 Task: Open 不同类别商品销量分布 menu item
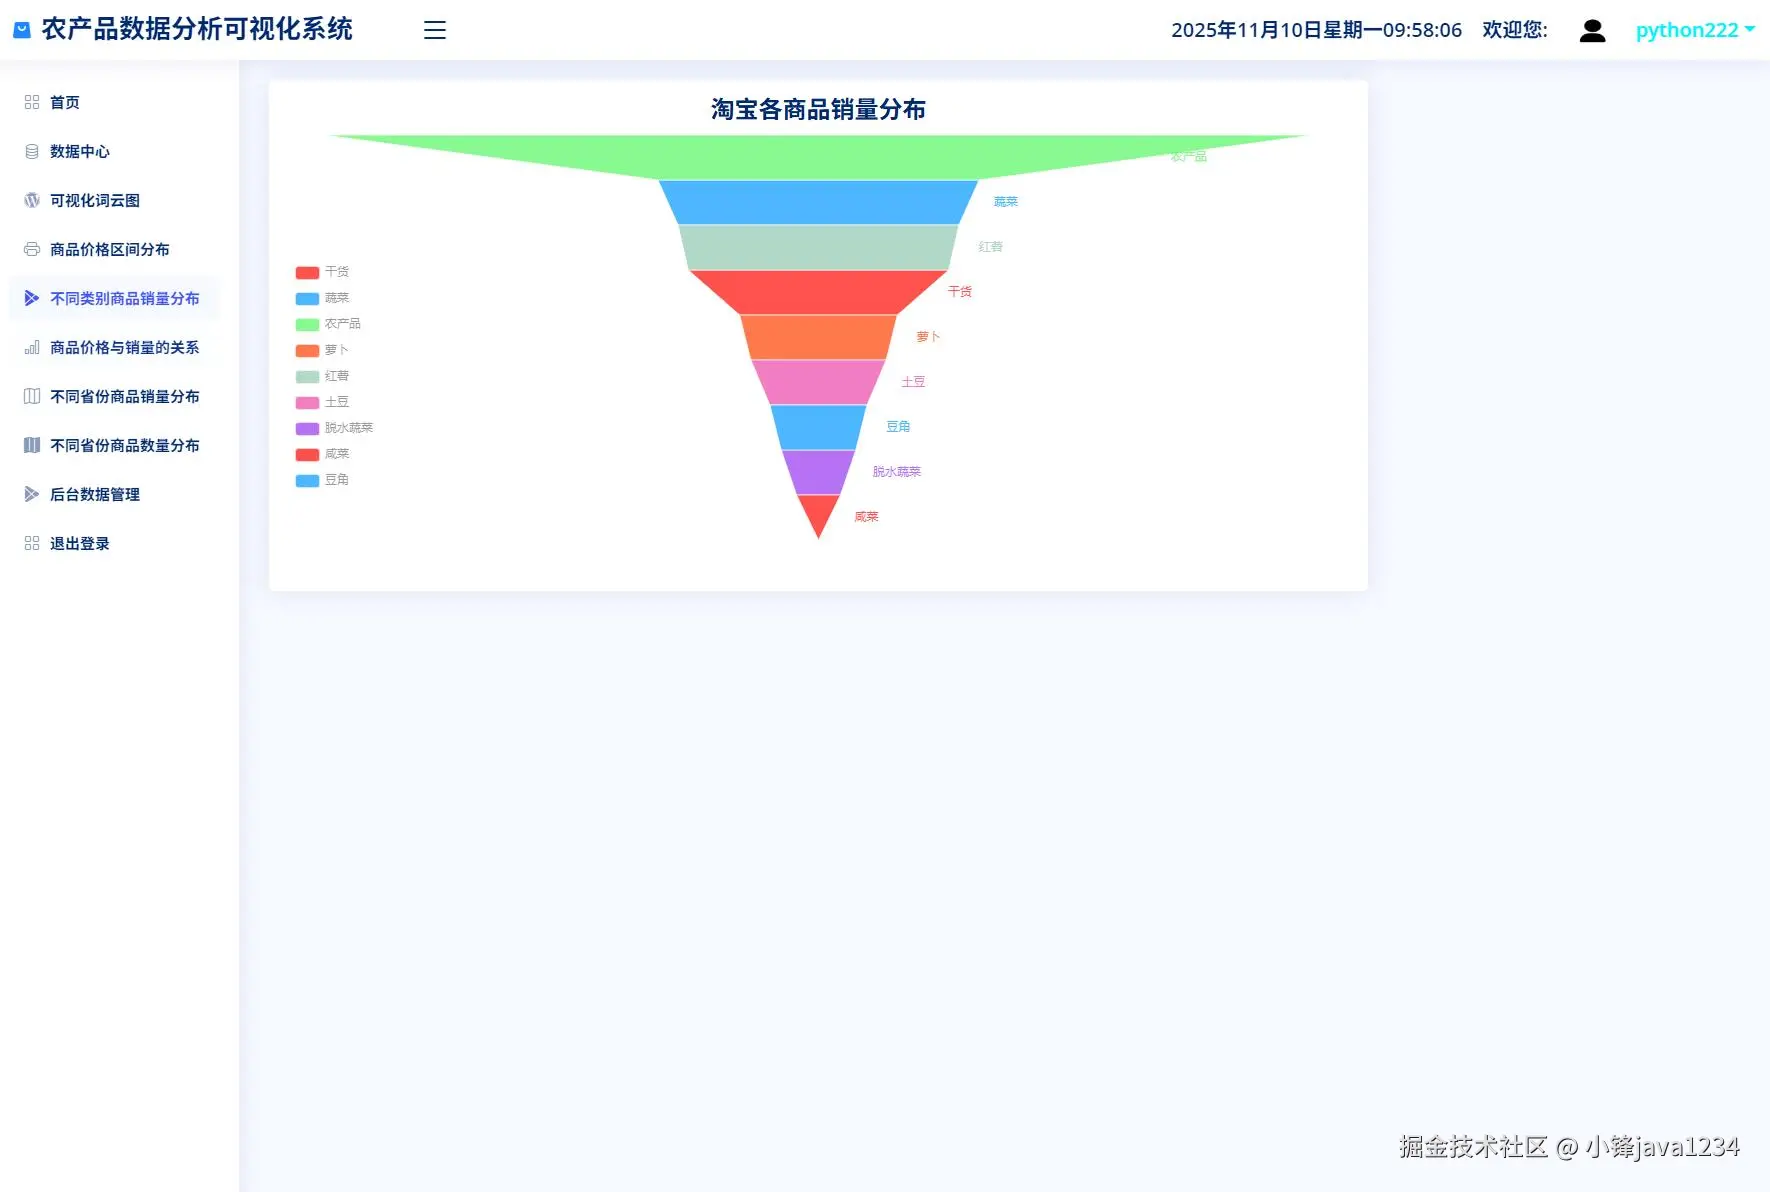pos(114,298)
